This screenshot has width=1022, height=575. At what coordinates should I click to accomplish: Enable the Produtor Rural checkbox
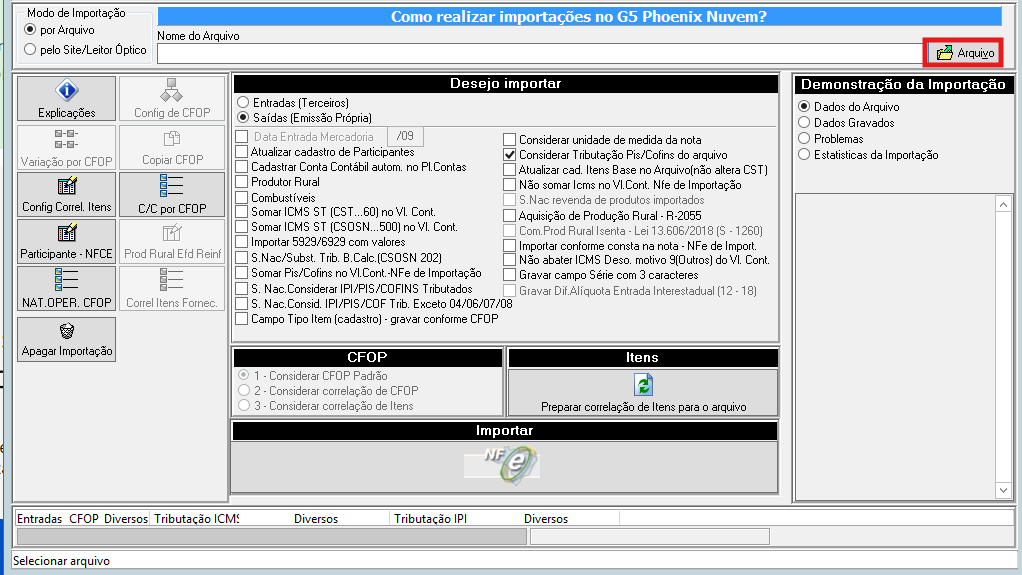coord(243,182)
